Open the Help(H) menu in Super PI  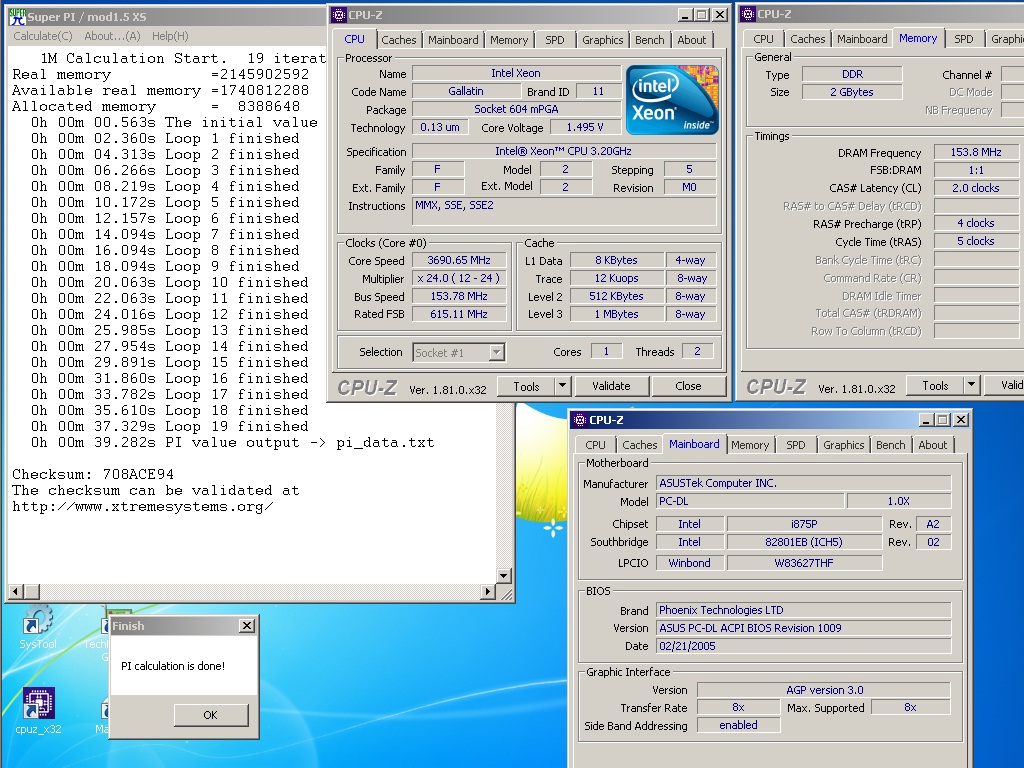[x=170, y=36]
